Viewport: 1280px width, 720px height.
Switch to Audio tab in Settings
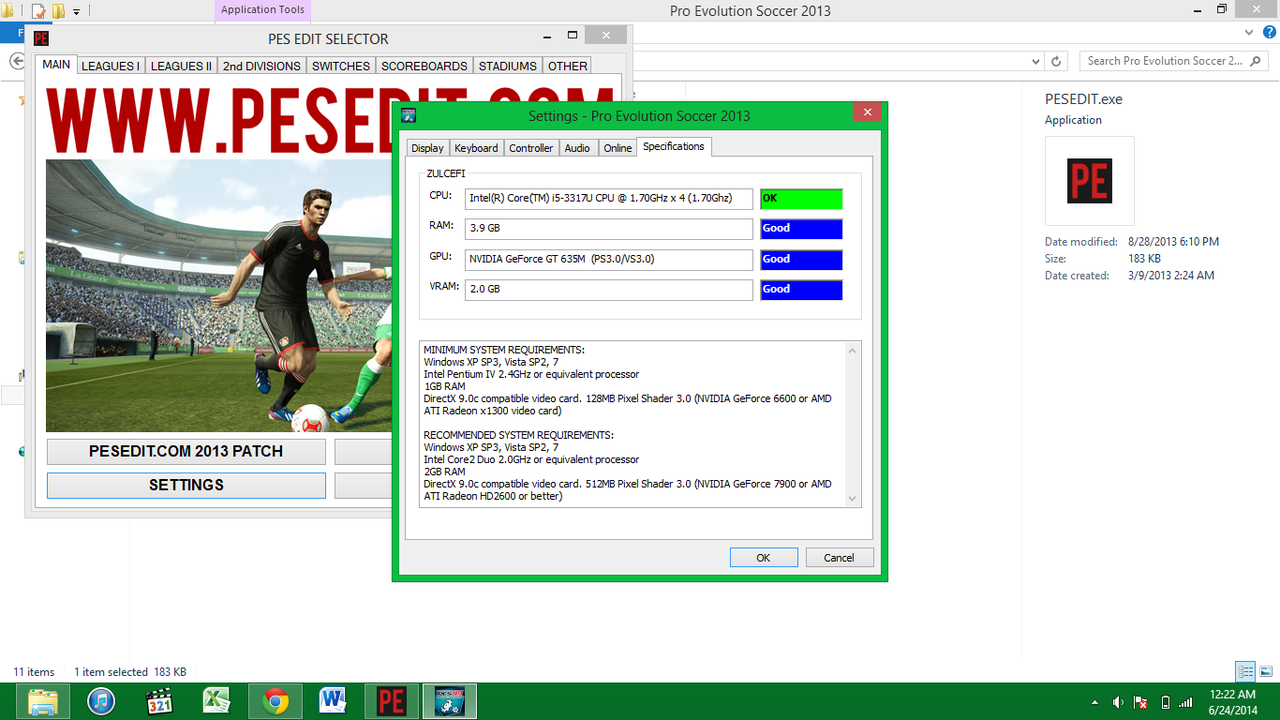point(577,148)
